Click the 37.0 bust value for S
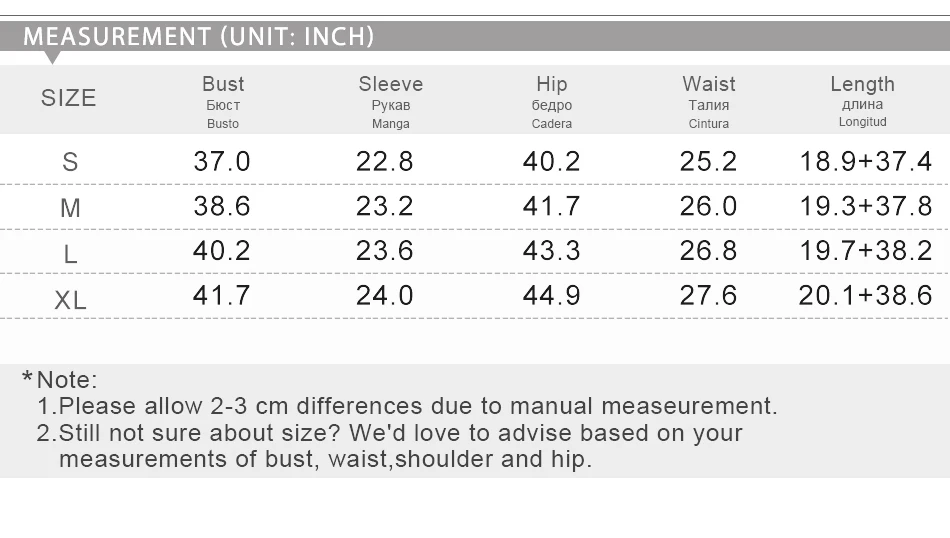 222,161
